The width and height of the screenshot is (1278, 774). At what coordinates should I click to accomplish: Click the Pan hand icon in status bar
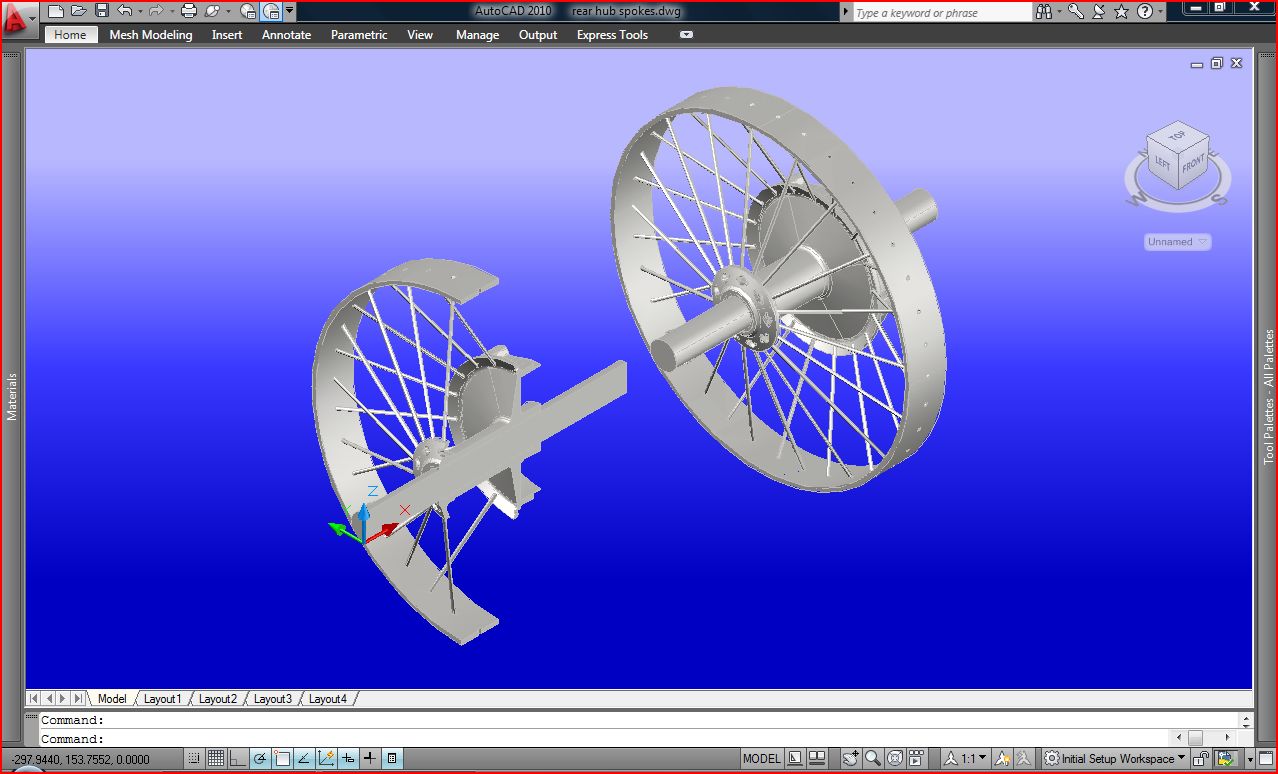click(x=851, y=759)
